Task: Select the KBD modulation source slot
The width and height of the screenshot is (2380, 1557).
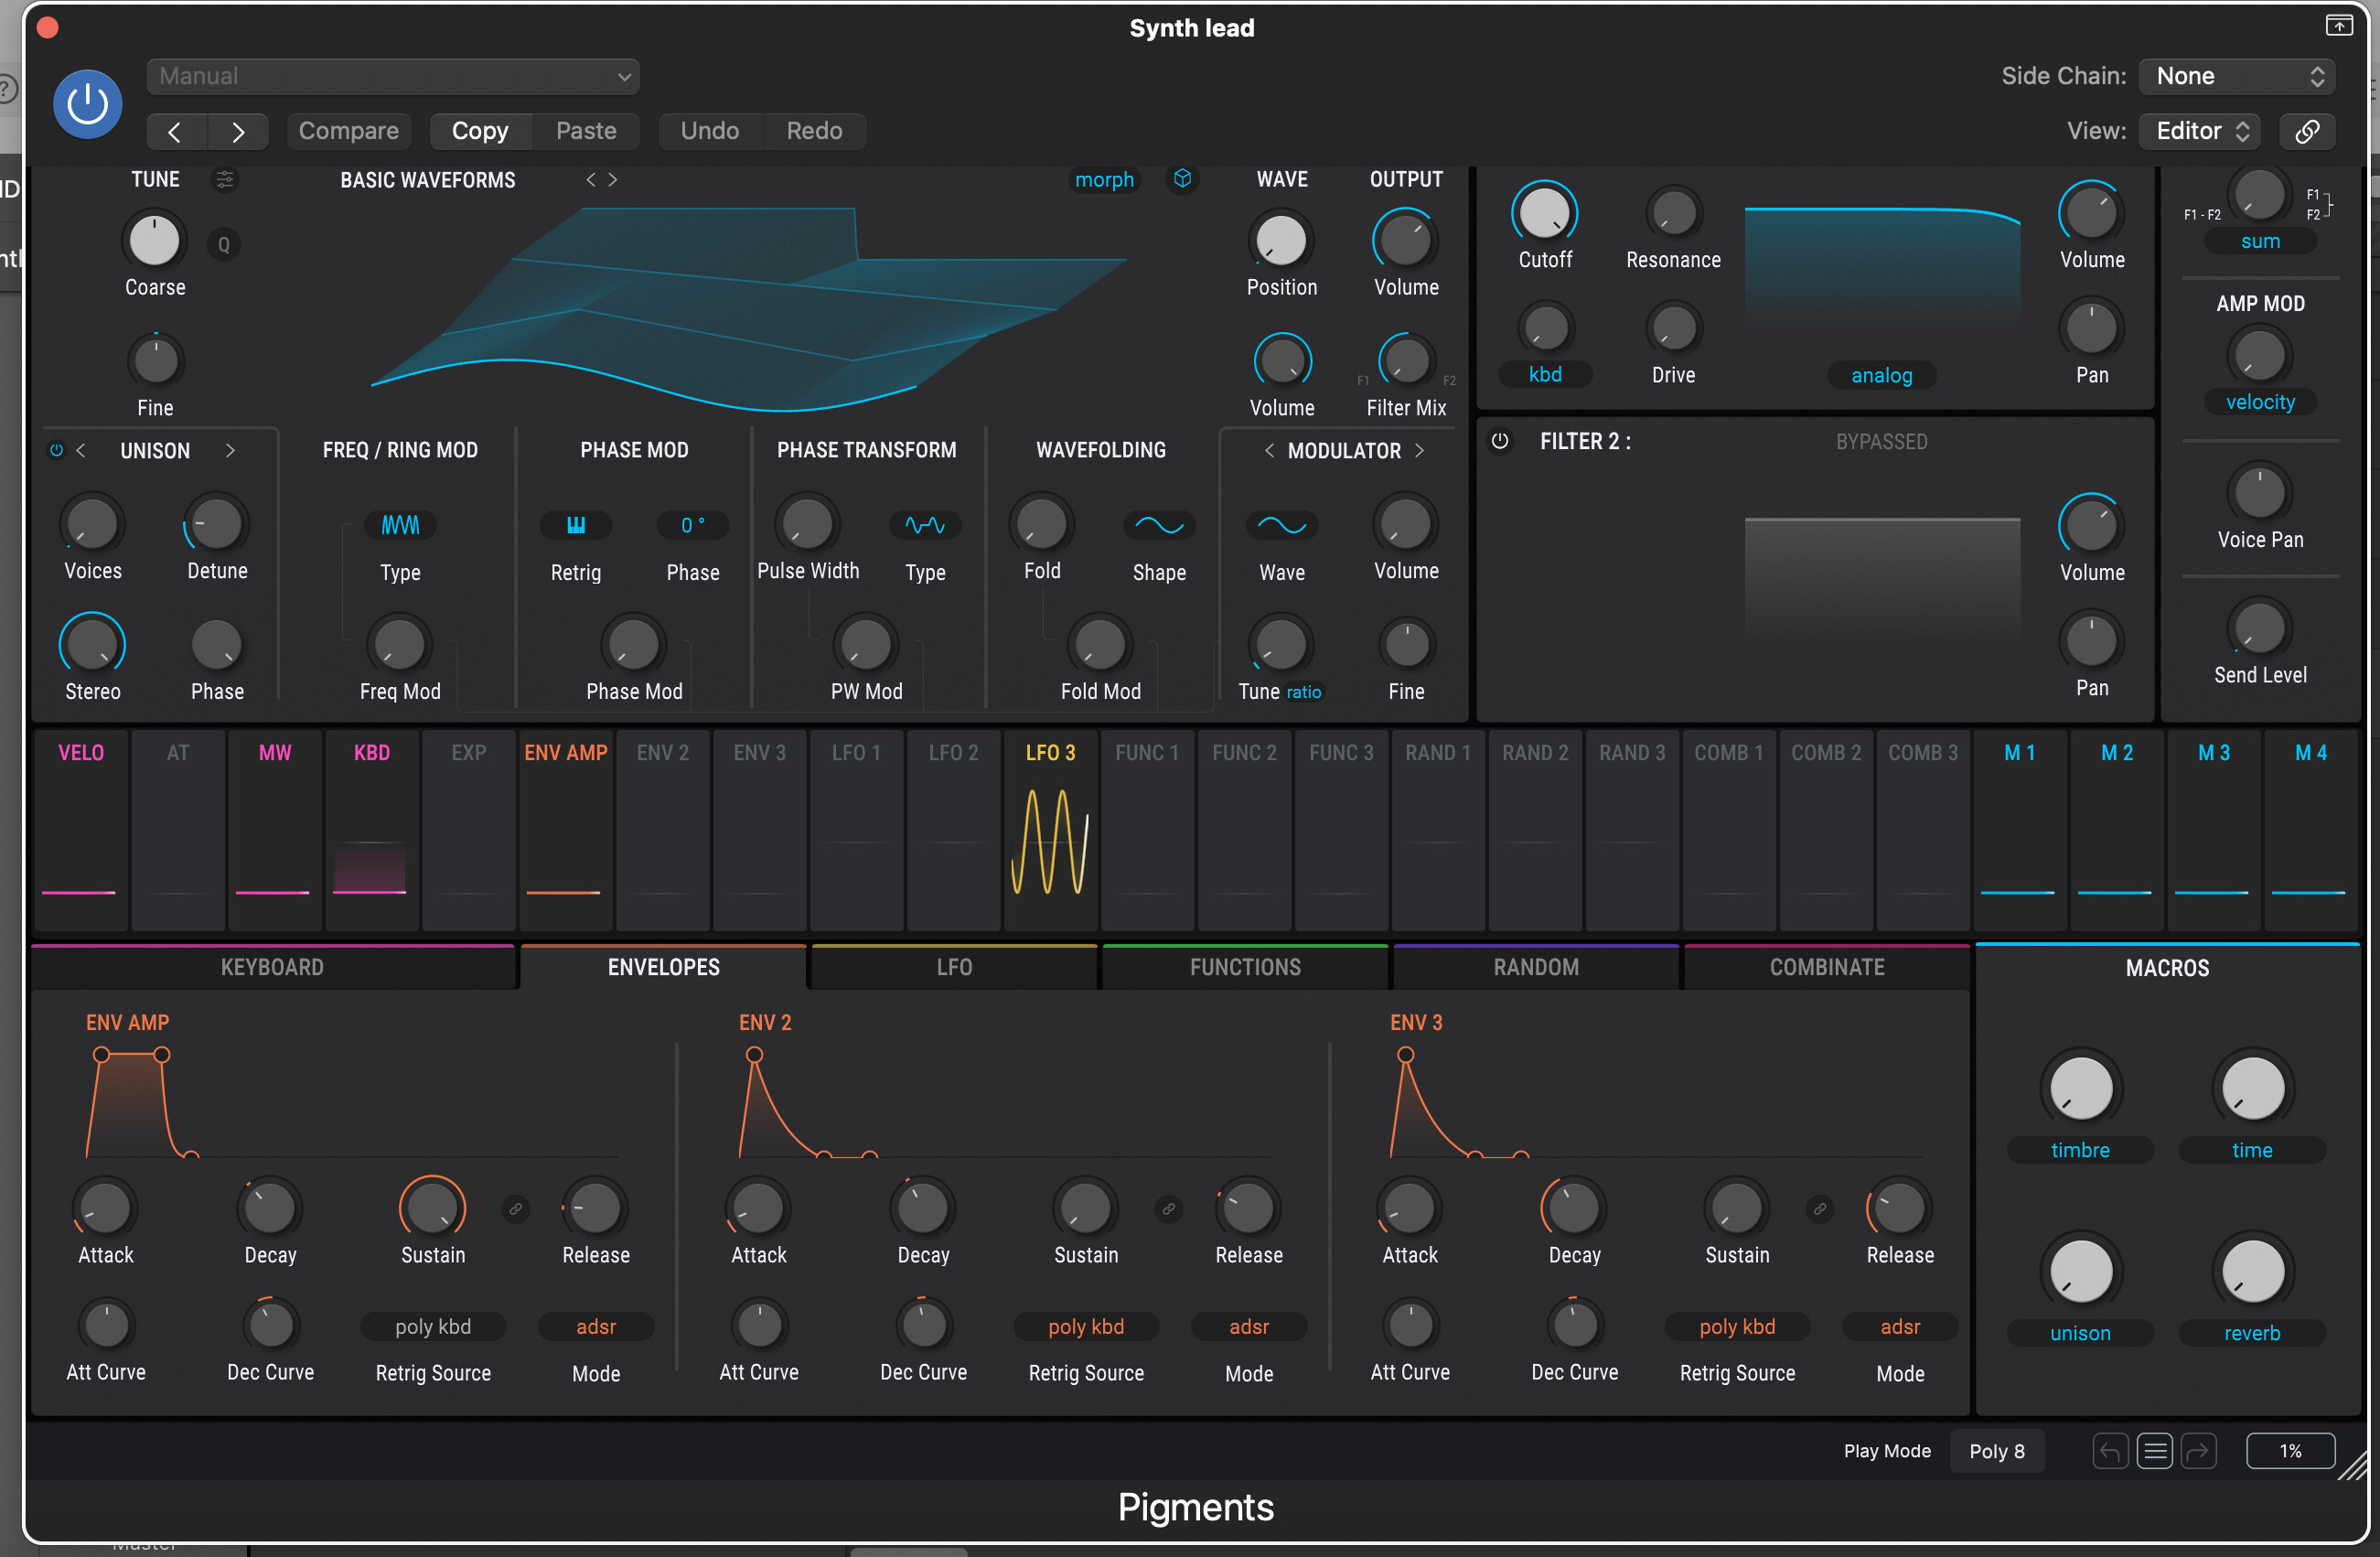Action: [371, 830]
